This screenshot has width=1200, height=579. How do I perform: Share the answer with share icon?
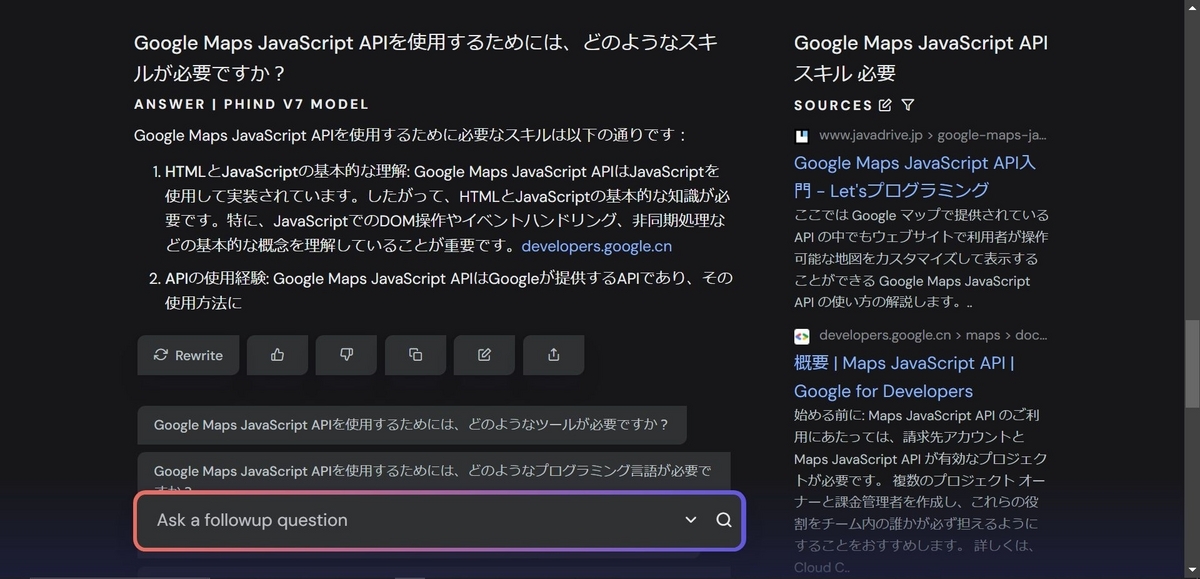pos(553,355)
